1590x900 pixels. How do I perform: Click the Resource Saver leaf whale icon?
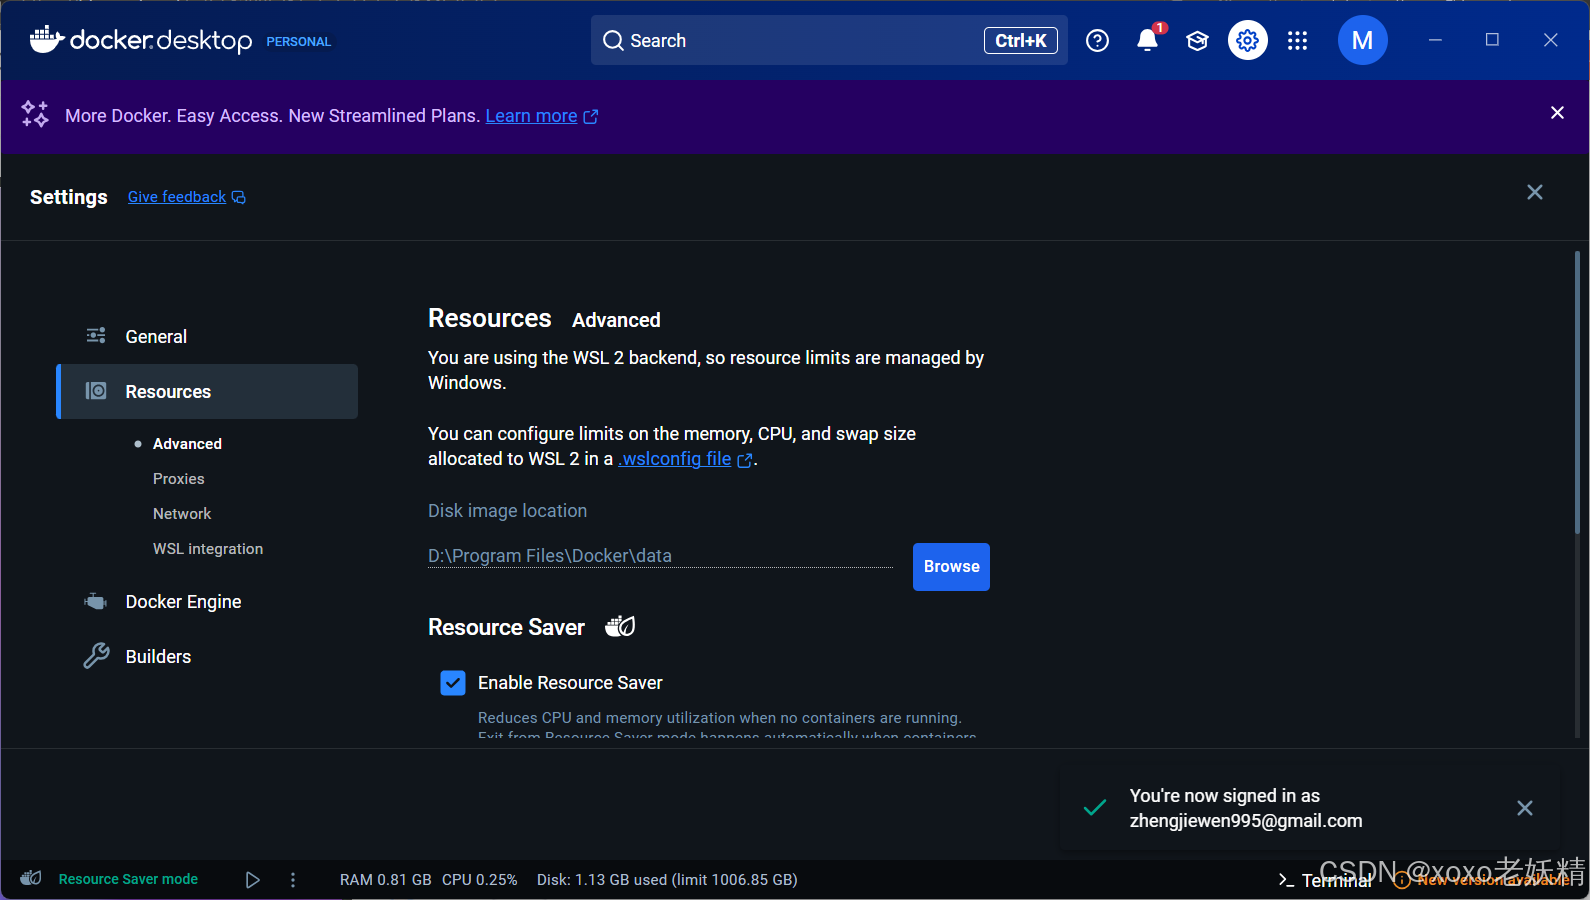pyautogui.click(x=620, y=626)
